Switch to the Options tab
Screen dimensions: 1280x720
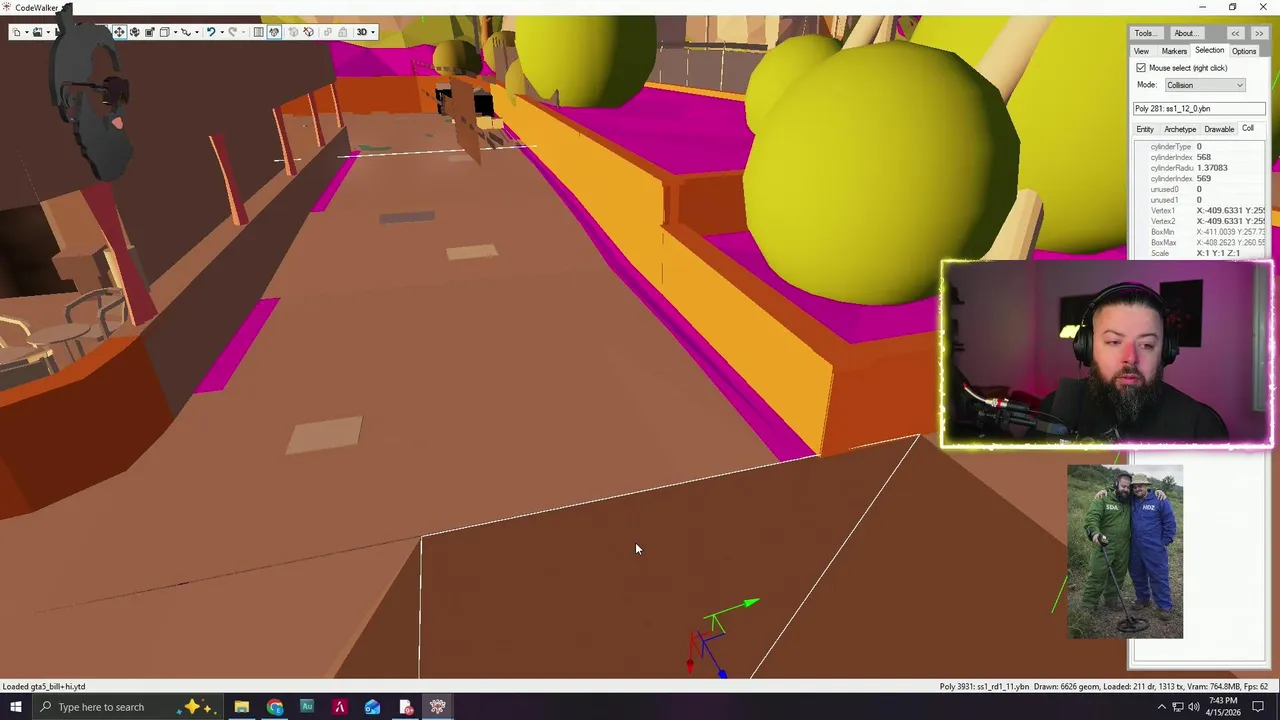pos(1244,51)
